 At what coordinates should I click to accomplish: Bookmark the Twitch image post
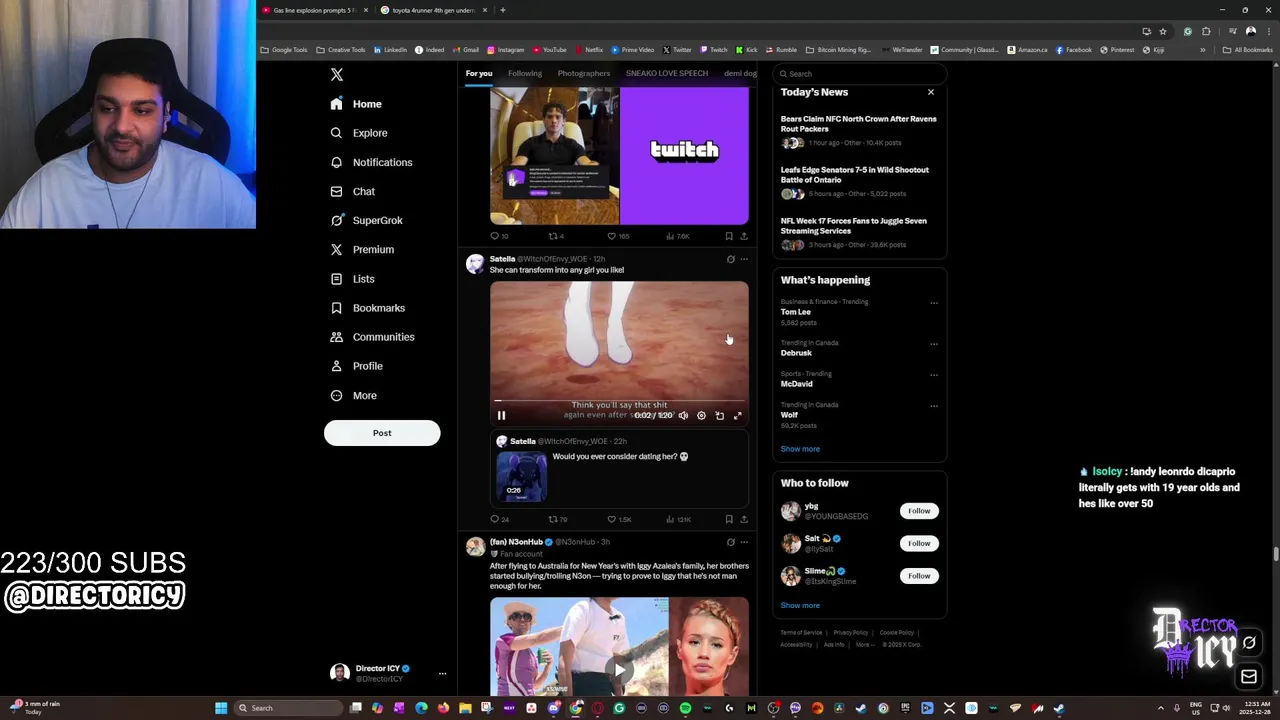(x=729, y=236)
